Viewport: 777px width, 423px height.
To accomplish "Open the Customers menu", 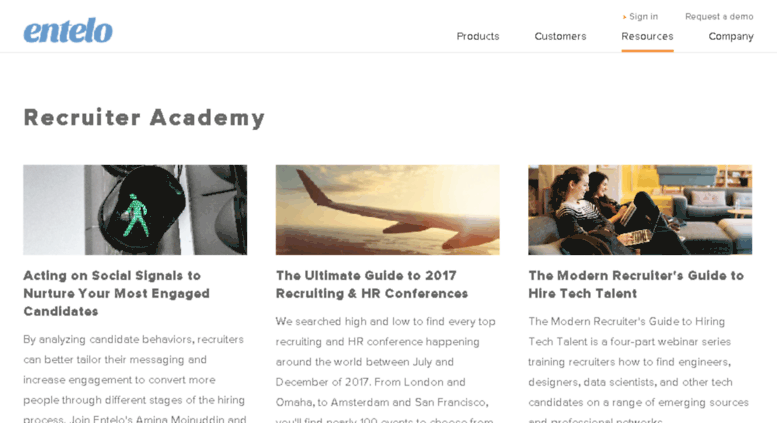I will [560, 36].
